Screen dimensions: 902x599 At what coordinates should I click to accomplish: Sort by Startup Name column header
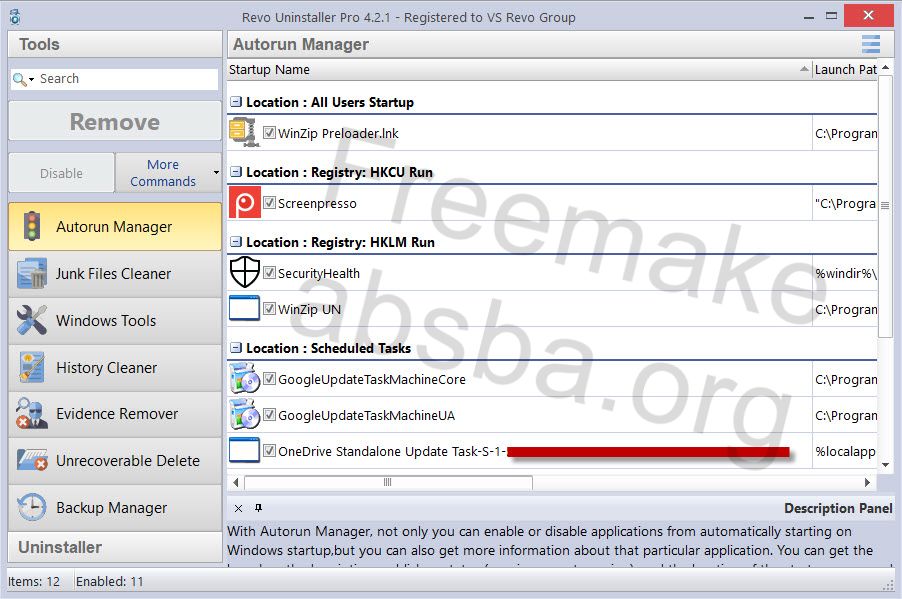[x=519, y=70]
